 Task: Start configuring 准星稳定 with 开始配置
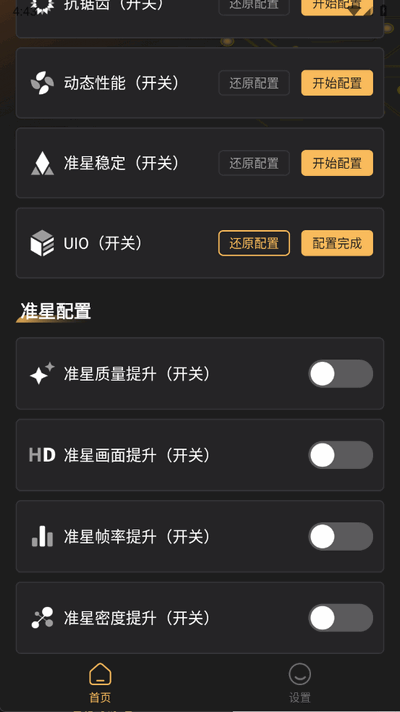[337, 163]
